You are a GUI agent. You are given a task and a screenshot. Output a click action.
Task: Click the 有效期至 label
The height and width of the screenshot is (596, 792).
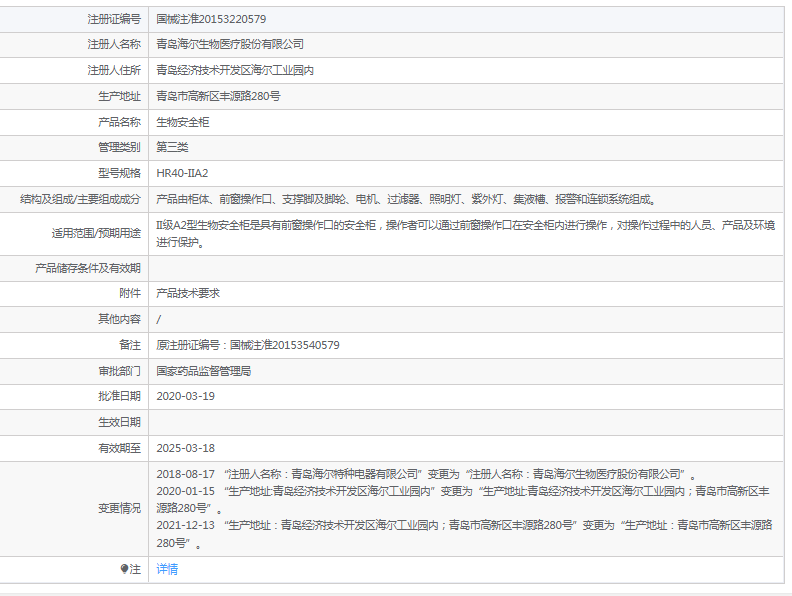click(120, 449)
